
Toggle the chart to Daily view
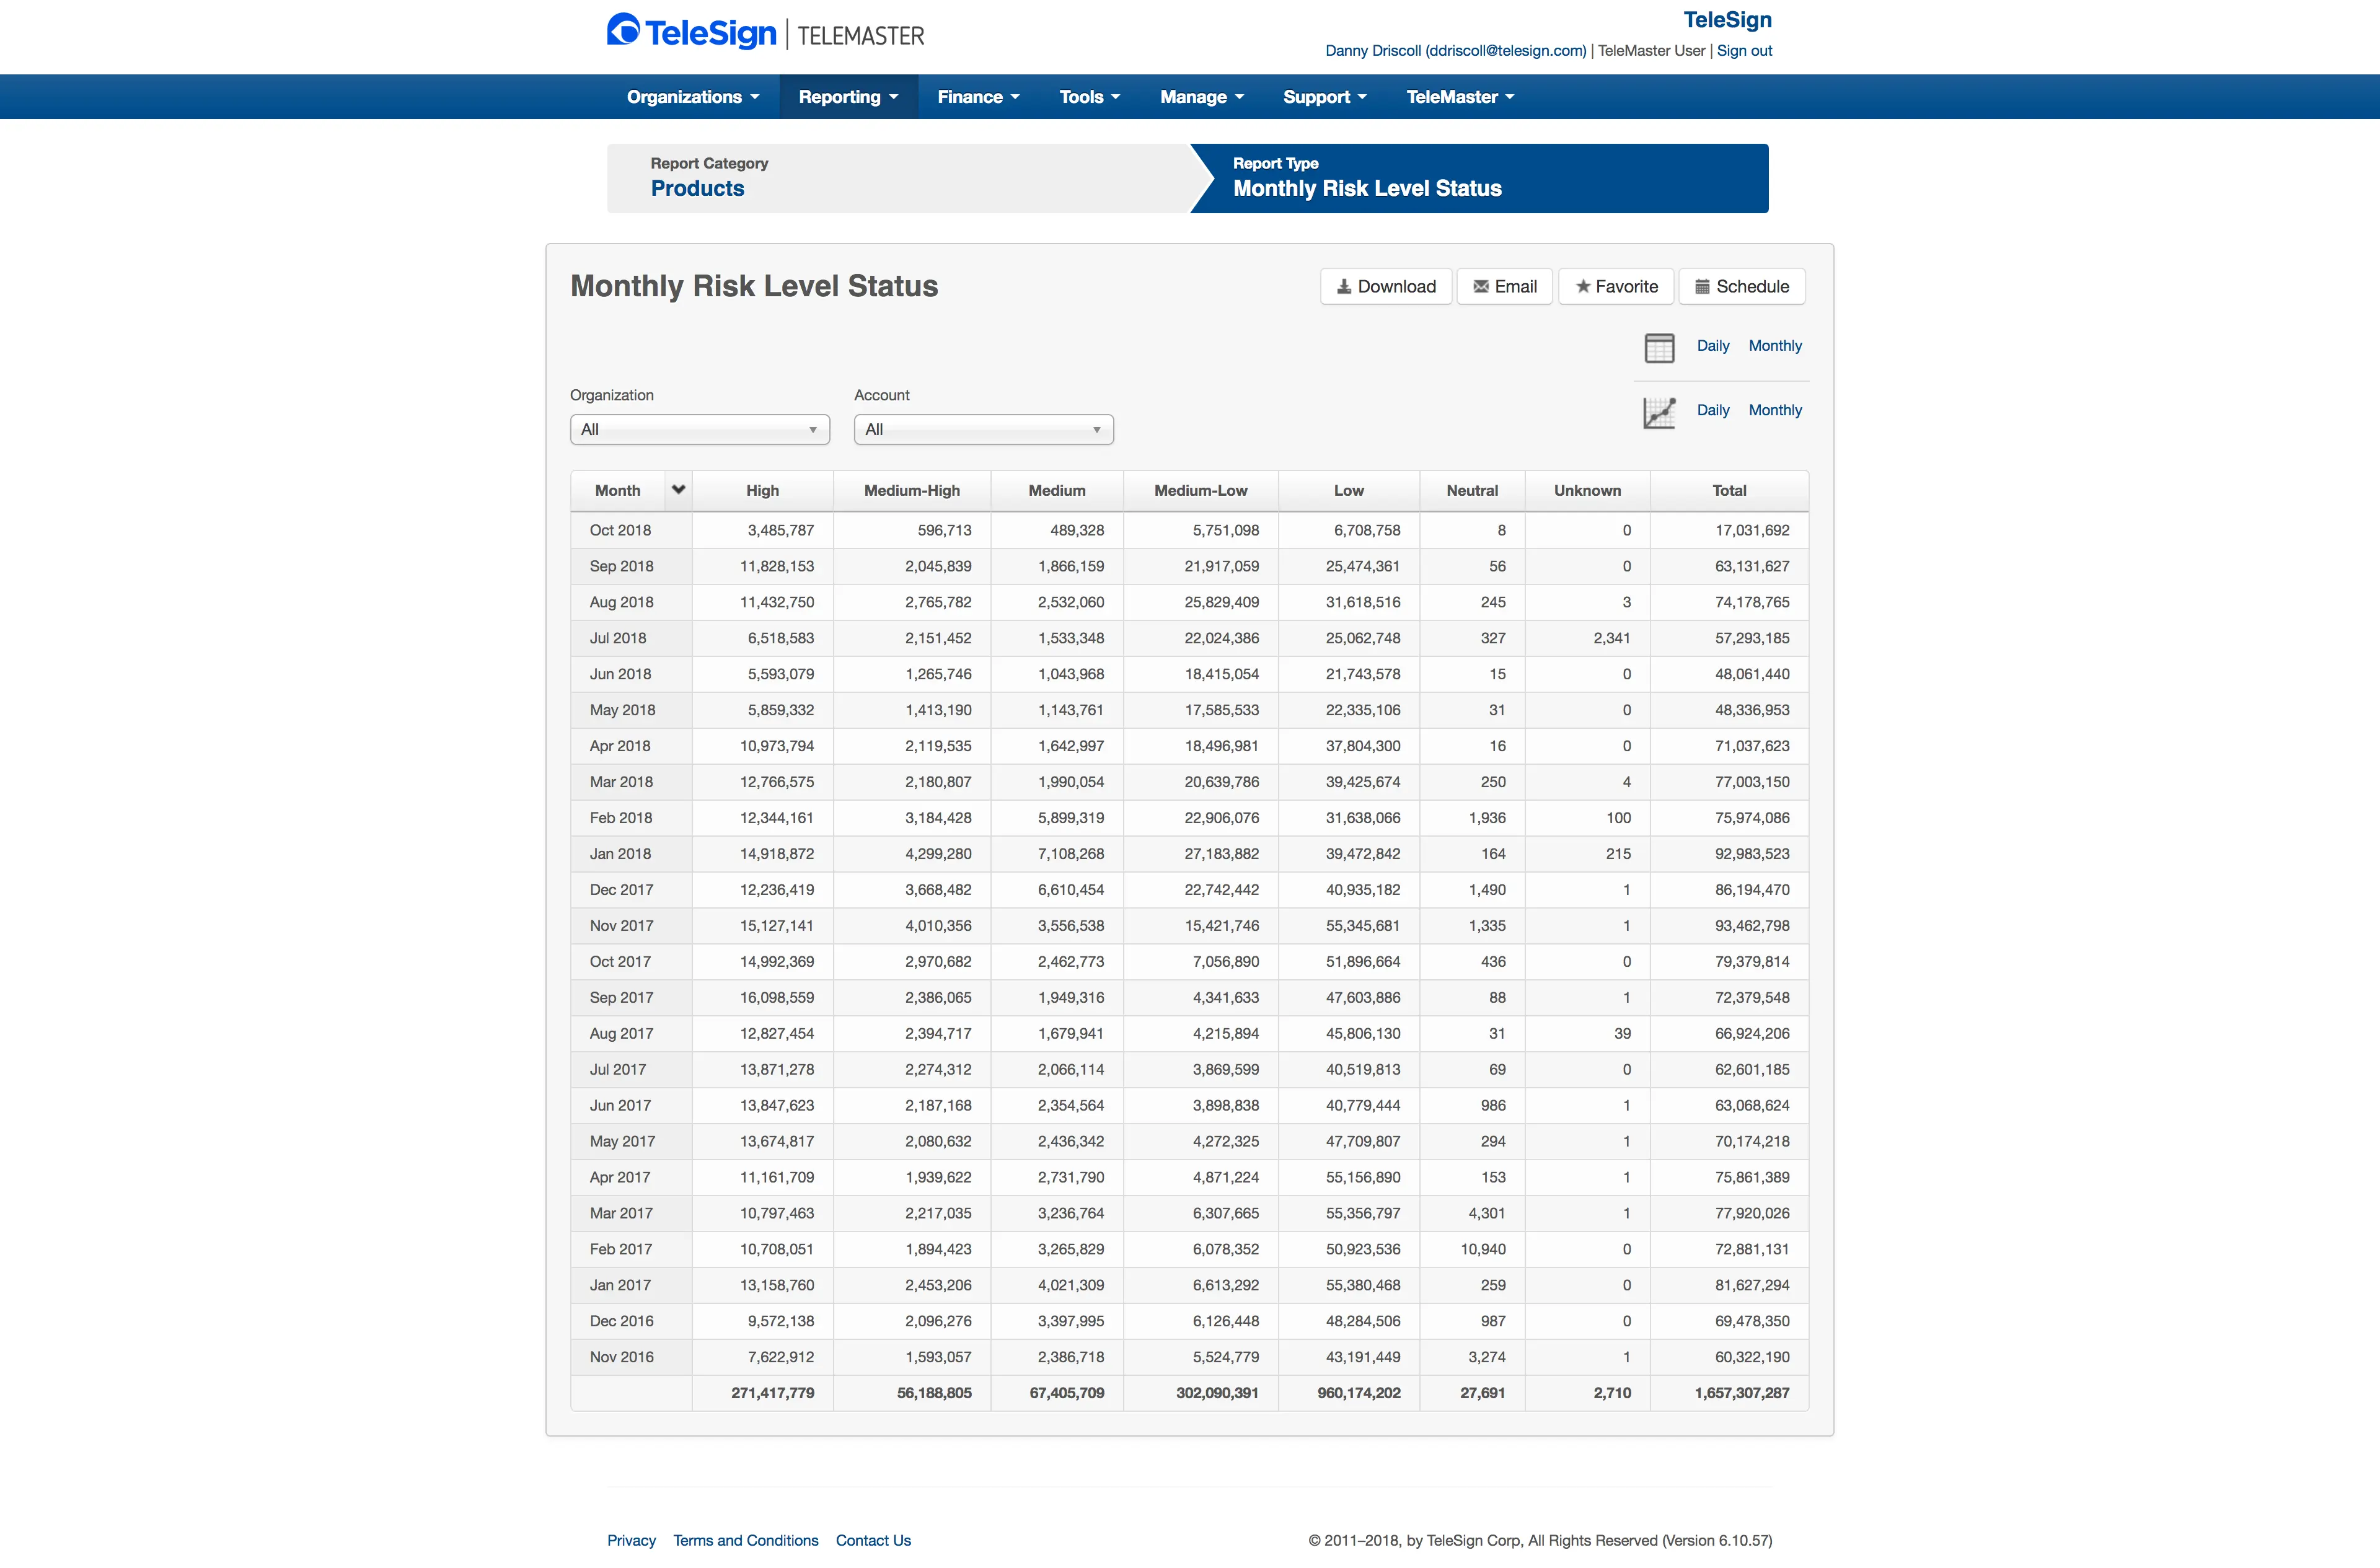(1713, 410)
